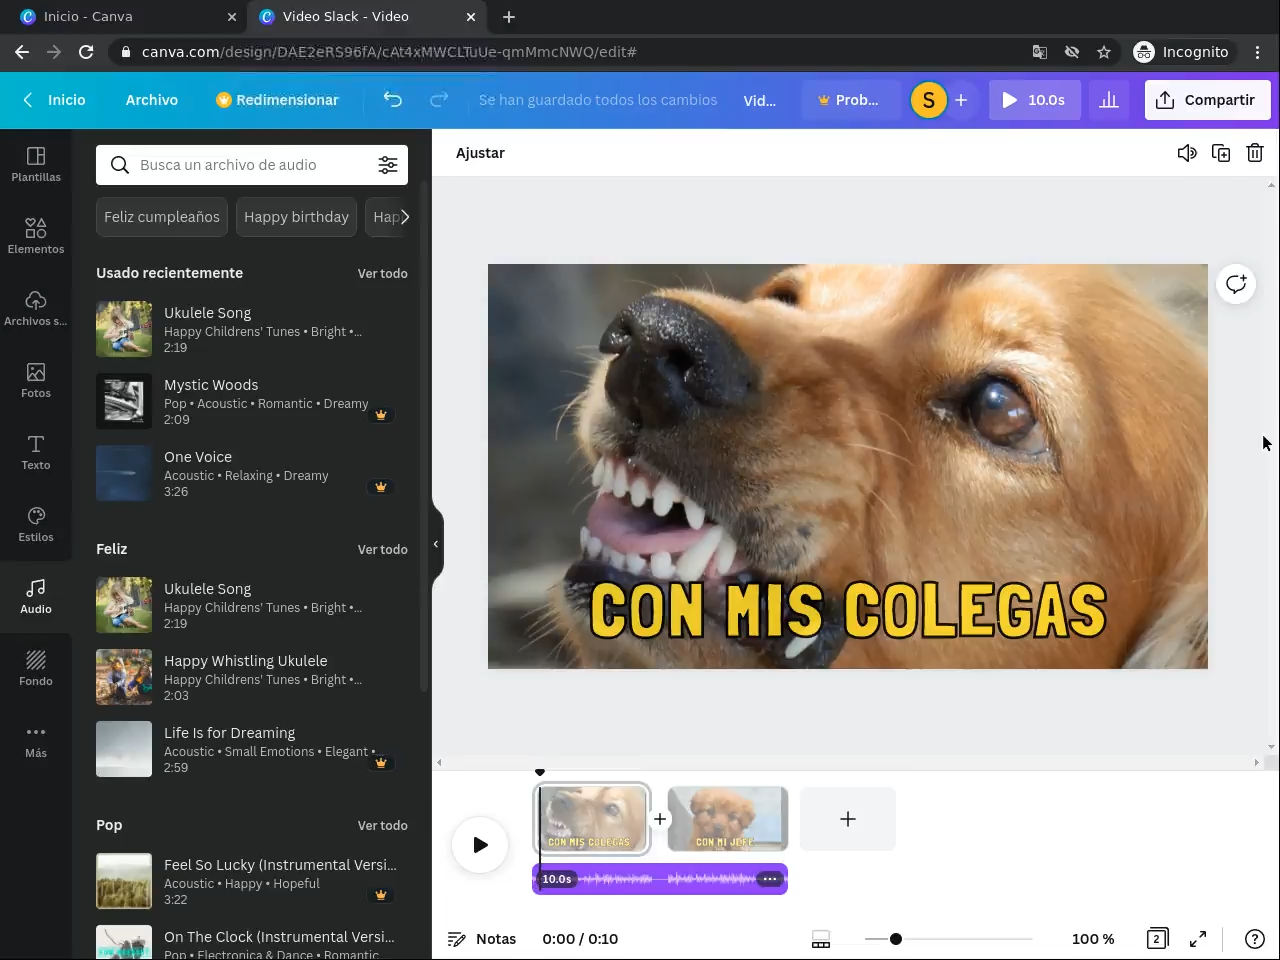
Task: Switch to the Elementos sidebar tab
Action: [x=36, y=236]
